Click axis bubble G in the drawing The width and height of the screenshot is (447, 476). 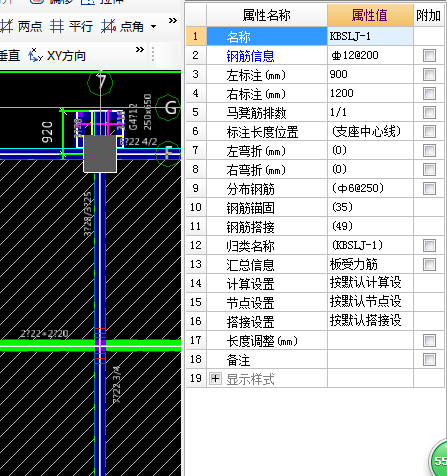click(169, 107)
